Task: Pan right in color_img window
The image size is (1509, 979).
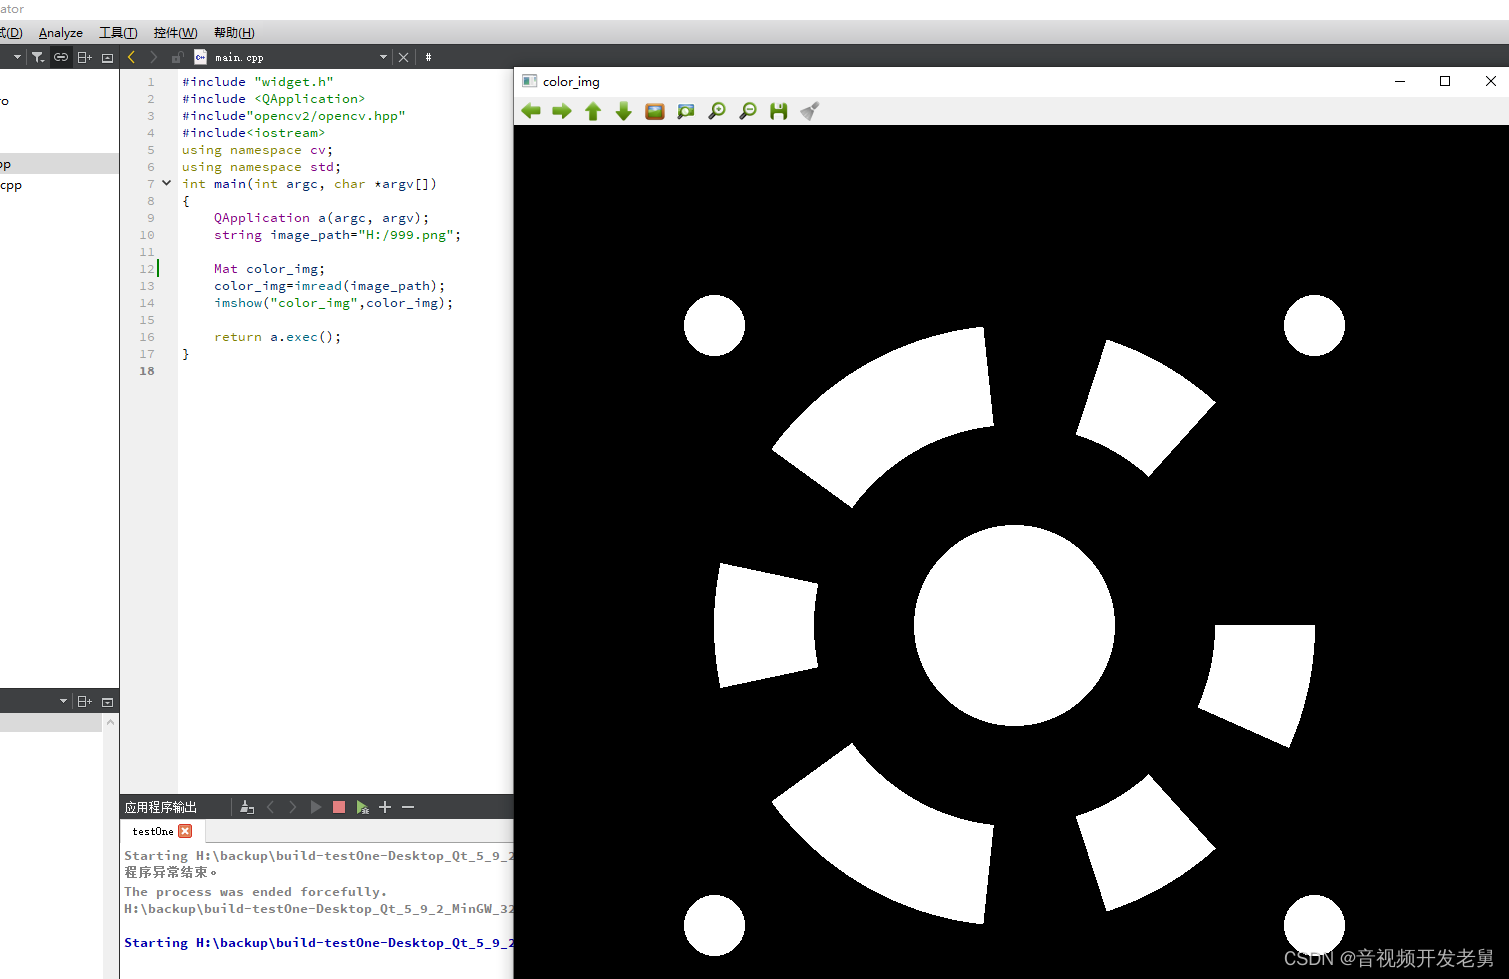Action: click(x=562, y=111)
